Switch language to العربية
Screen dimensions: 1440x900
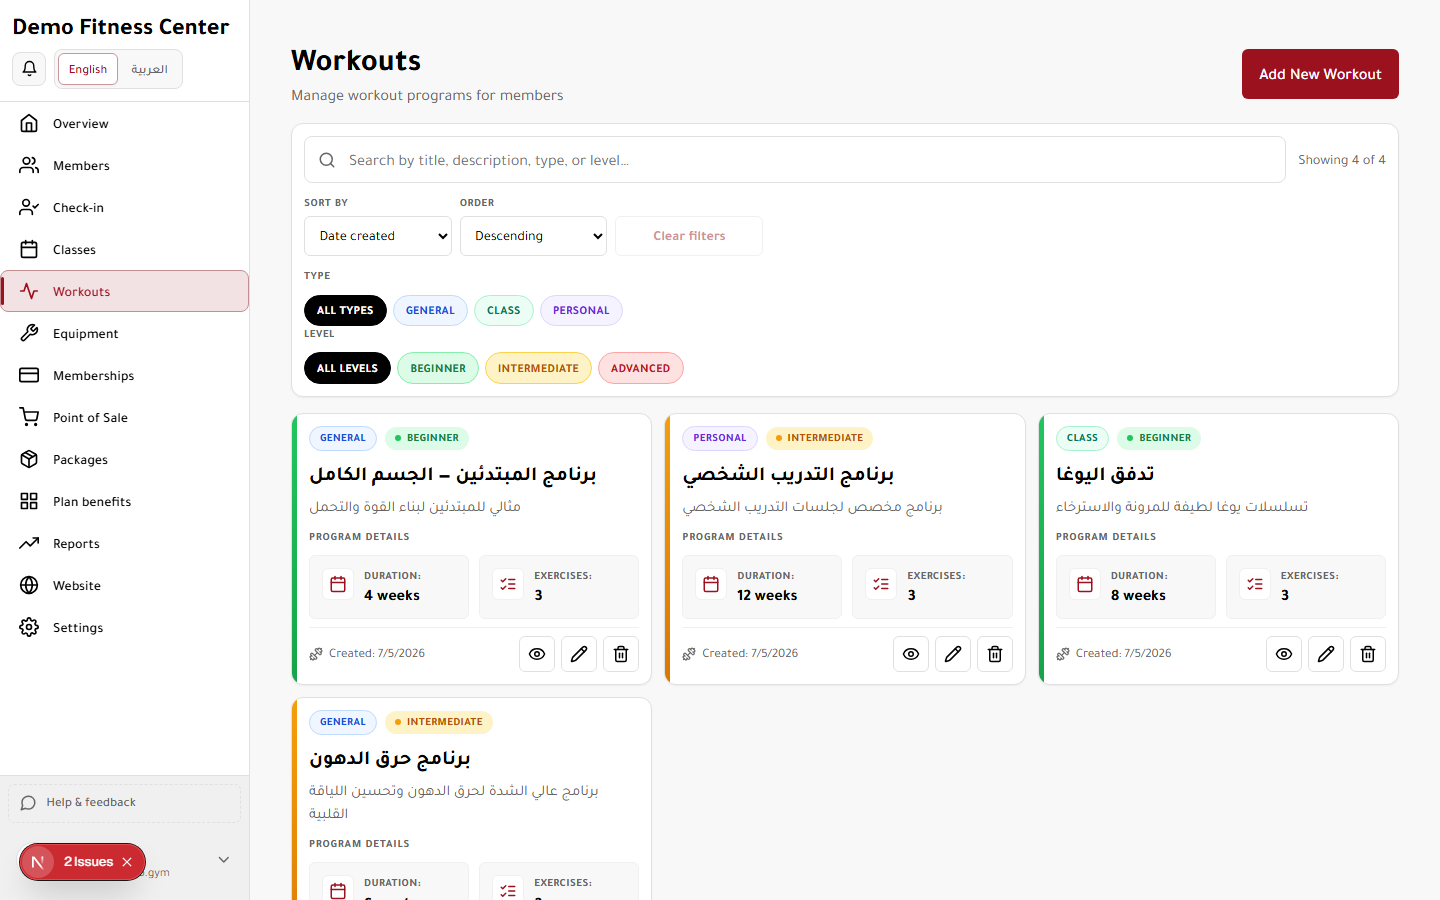(x=150, y=69)
